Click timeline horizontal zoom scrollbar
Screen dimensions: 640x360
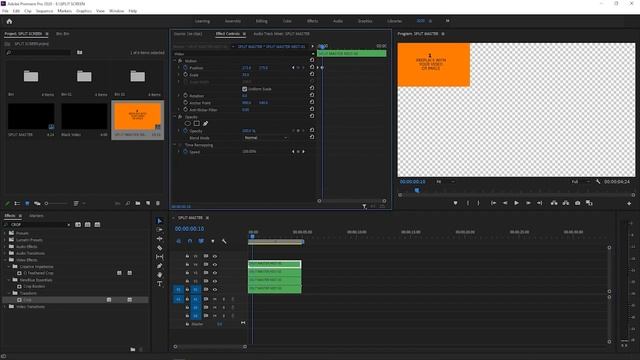pos(210,347)
